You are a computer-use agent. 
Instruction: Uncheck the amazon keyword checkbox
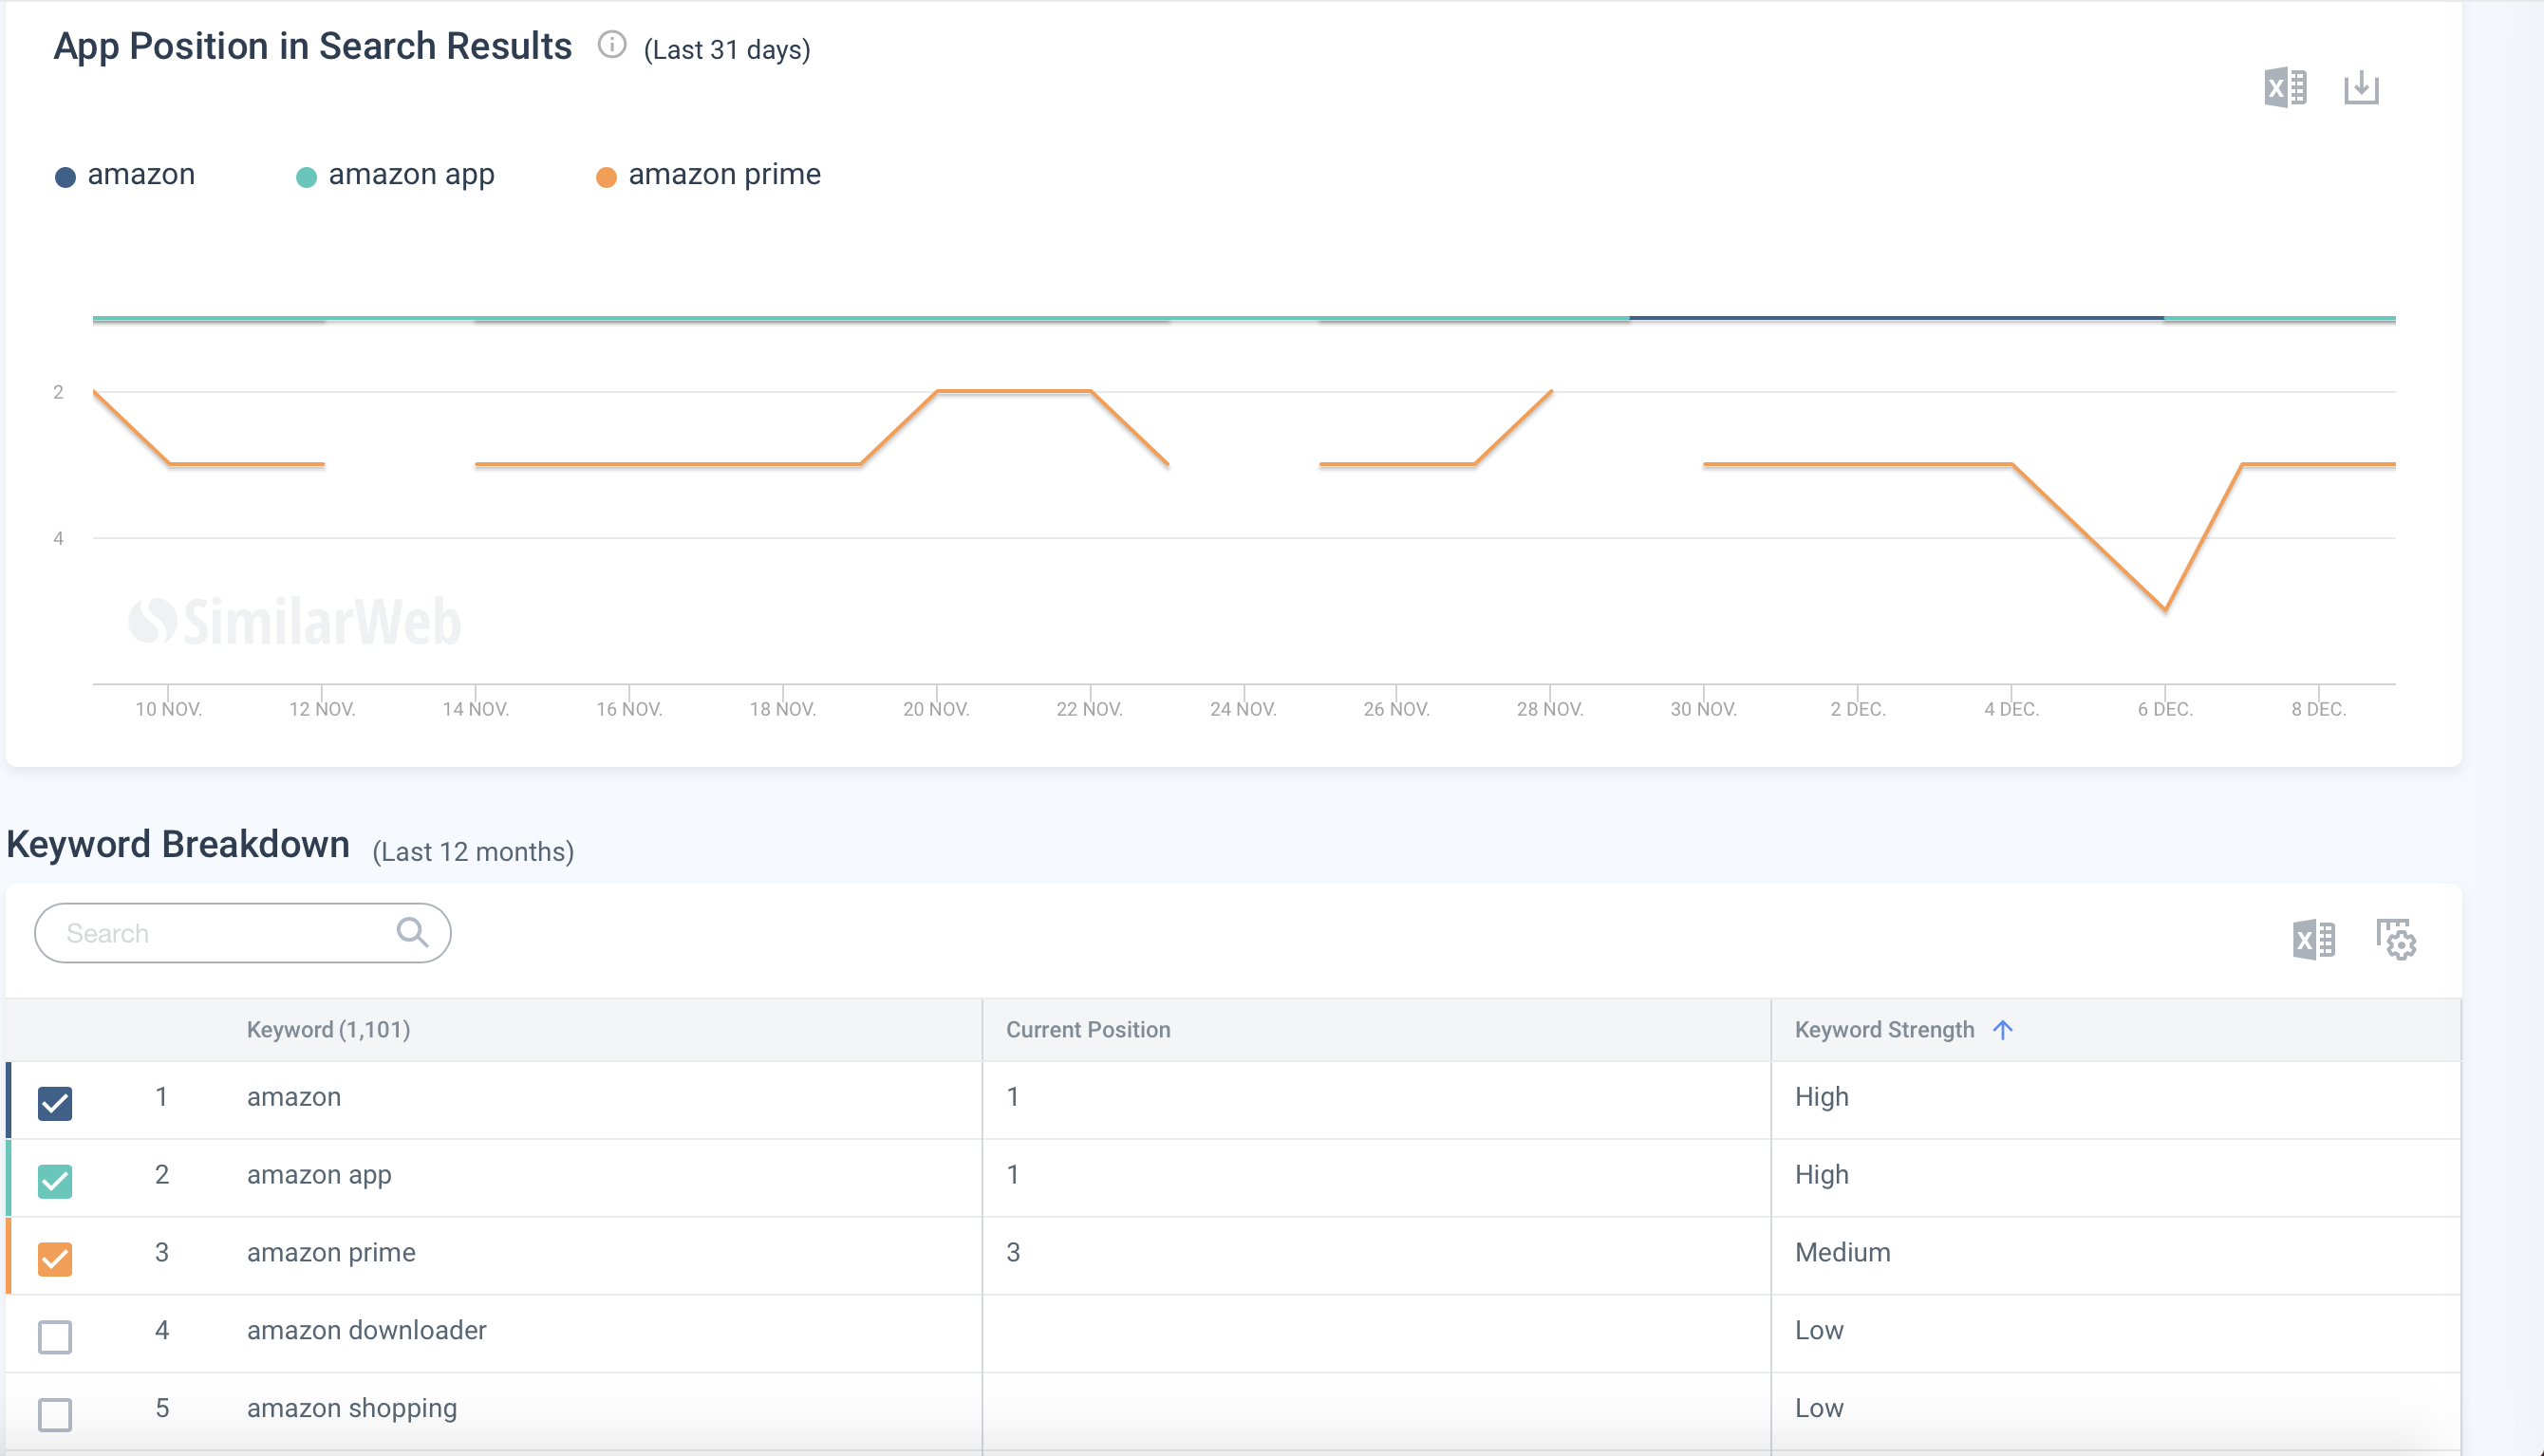click(55, 1103)
